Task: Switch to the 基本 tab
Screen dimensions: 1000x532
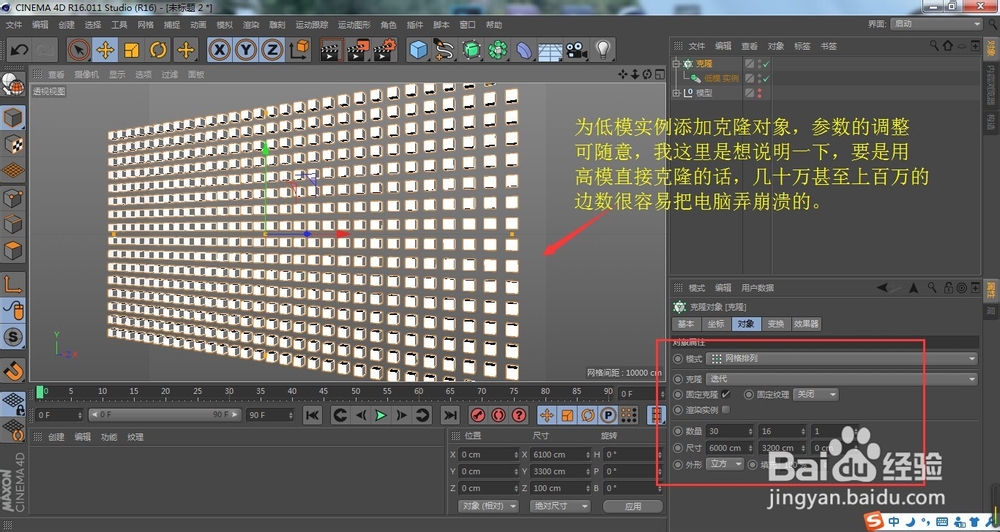Action: pyautogui.click(x=686, y=324)
